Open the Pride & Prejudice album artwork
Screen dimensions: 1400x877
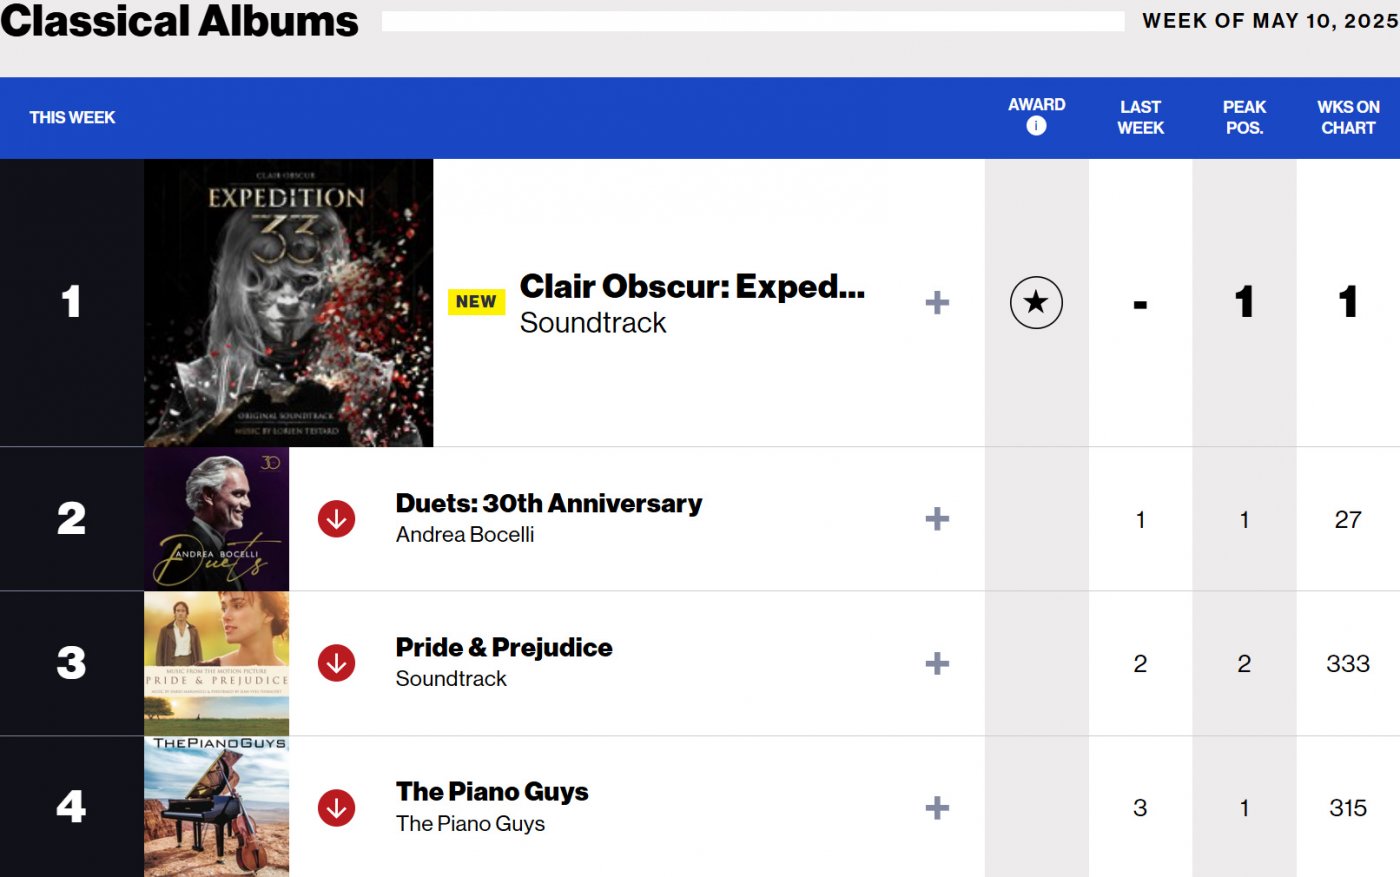(216, 663)
